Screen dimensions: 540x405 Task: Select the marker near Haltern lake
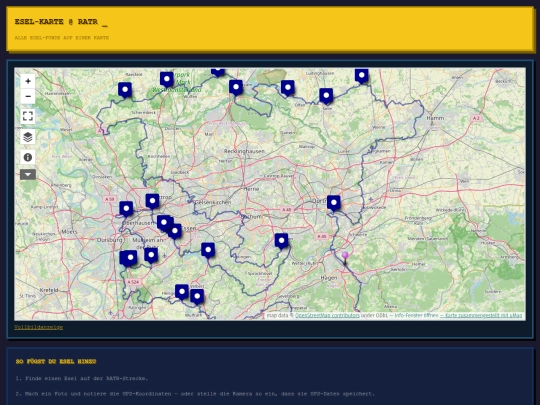coord(236,88)
